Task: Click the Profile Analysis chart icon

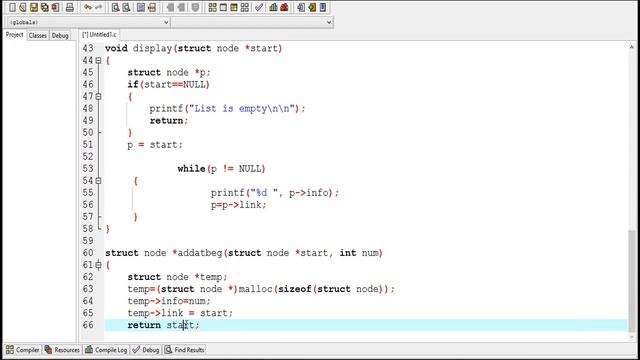Action: 273,7
